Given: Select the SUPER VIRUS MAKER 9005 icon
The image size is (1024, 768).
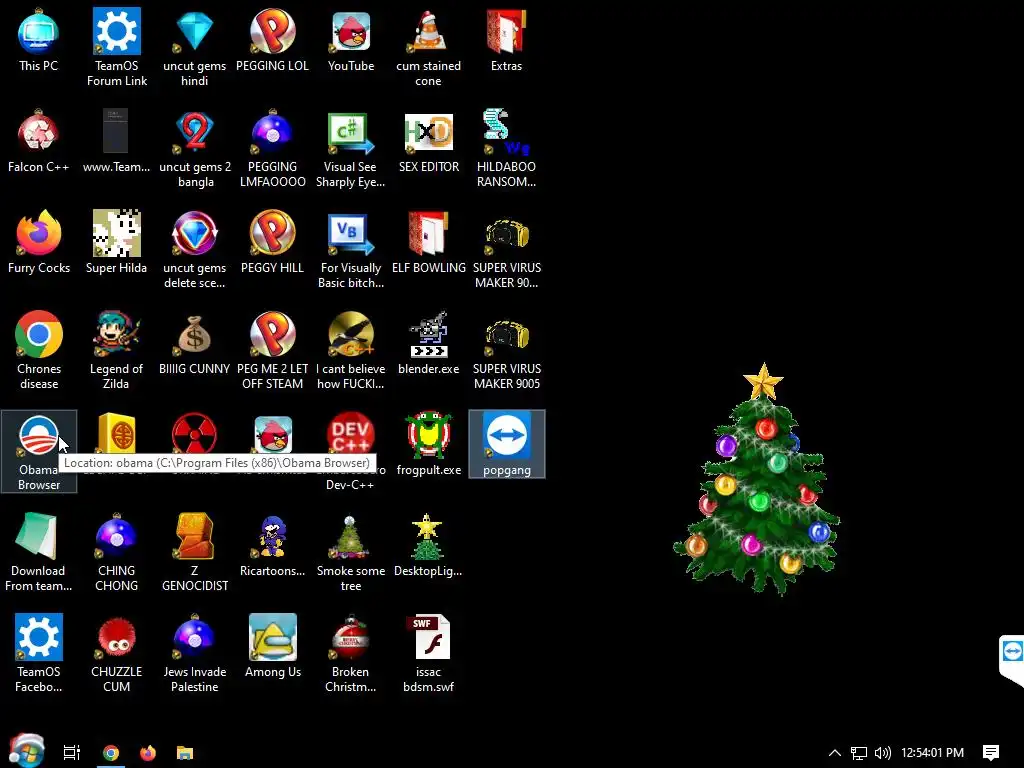Looking at the screenshot, I should (506, 351).
